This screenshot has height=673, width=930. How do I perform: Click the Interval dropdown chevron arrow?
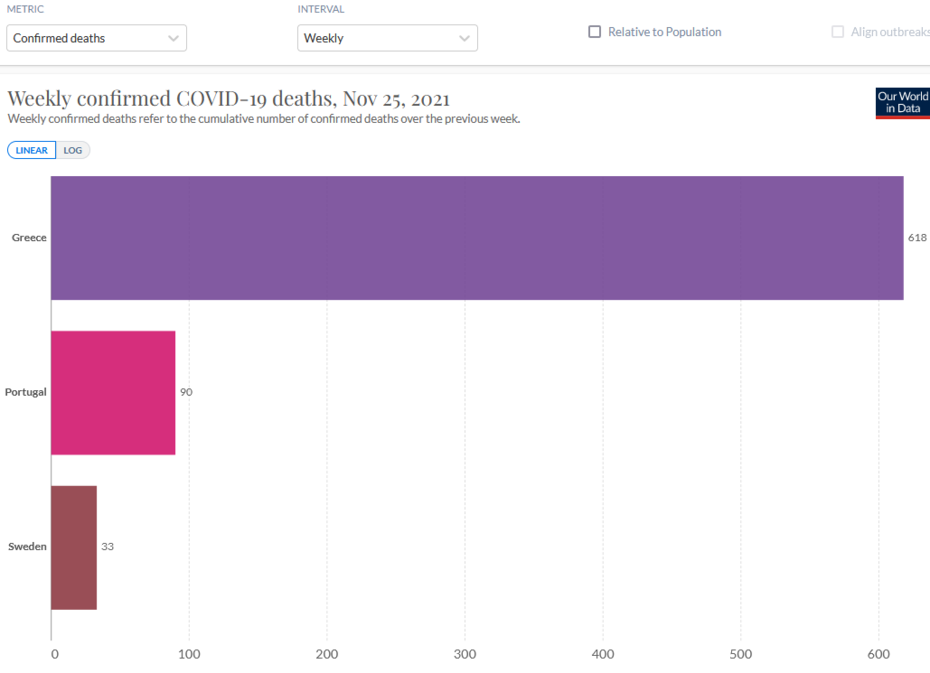coord(464,38)
